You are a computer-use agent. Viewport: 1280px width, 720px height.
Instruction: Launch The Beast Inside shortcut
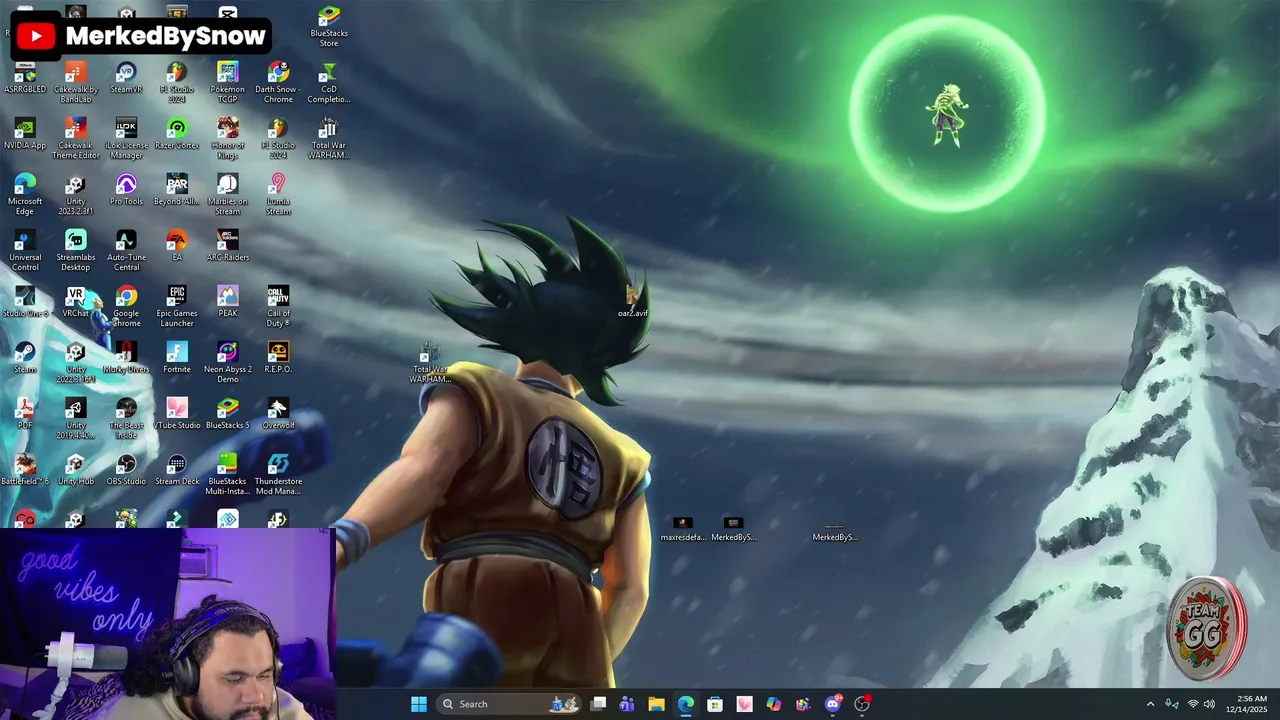(x=126, y=419)
